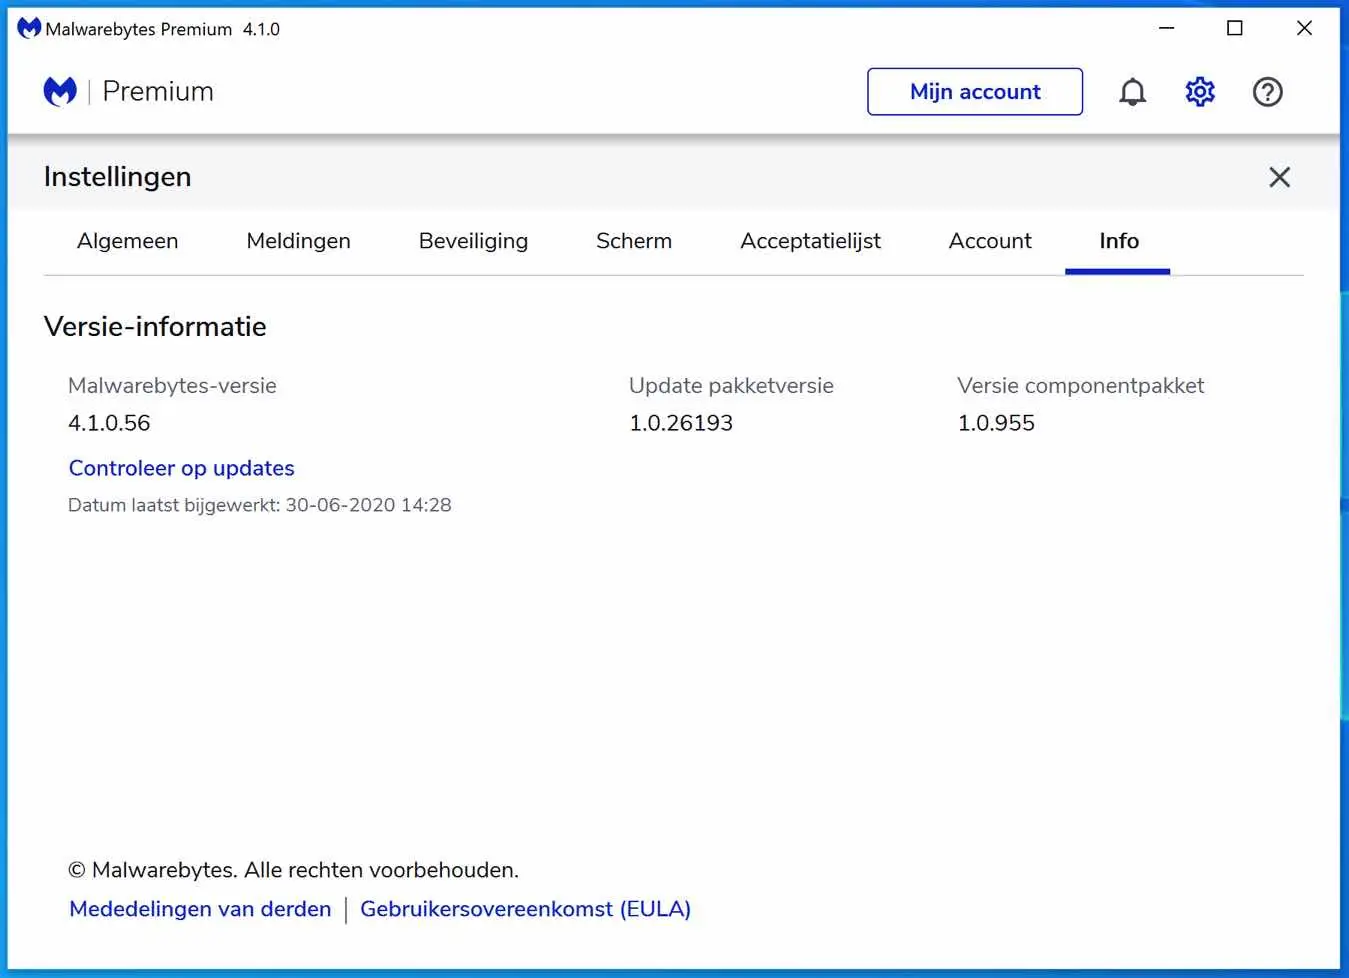The width and height of the screenshot is (1349, 978).
Task: Click component package version 1.0.955
Action: click(996, 423)
